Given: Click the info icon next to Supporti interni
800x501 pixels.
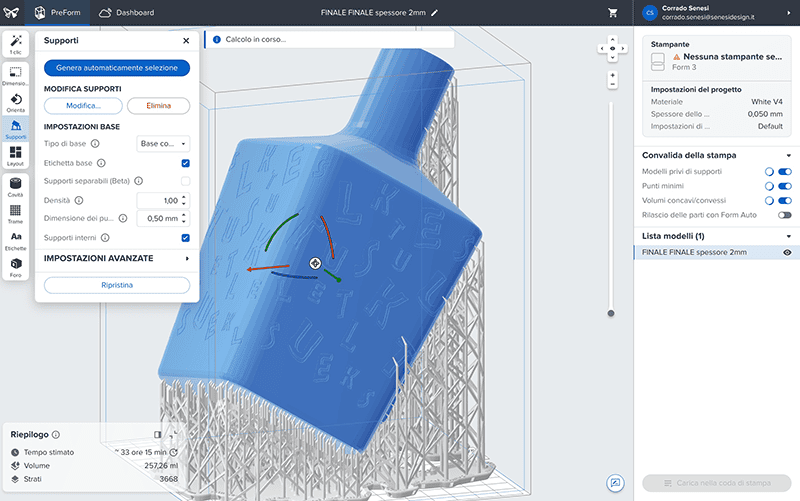Looking at the screenshot, I should 105,238.
